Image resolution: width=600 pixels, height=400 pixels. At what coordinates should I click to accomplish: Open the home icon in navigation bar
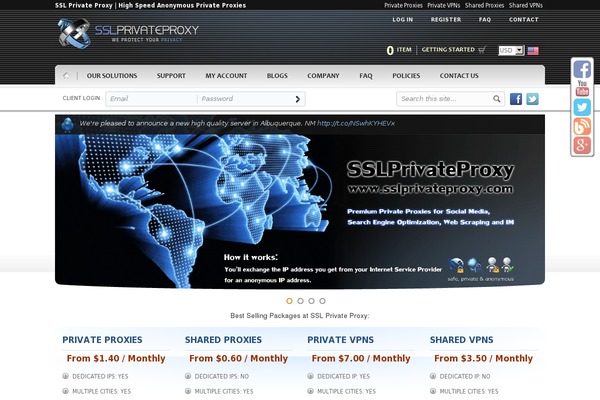pyautogui.click(x=66, y=76)
